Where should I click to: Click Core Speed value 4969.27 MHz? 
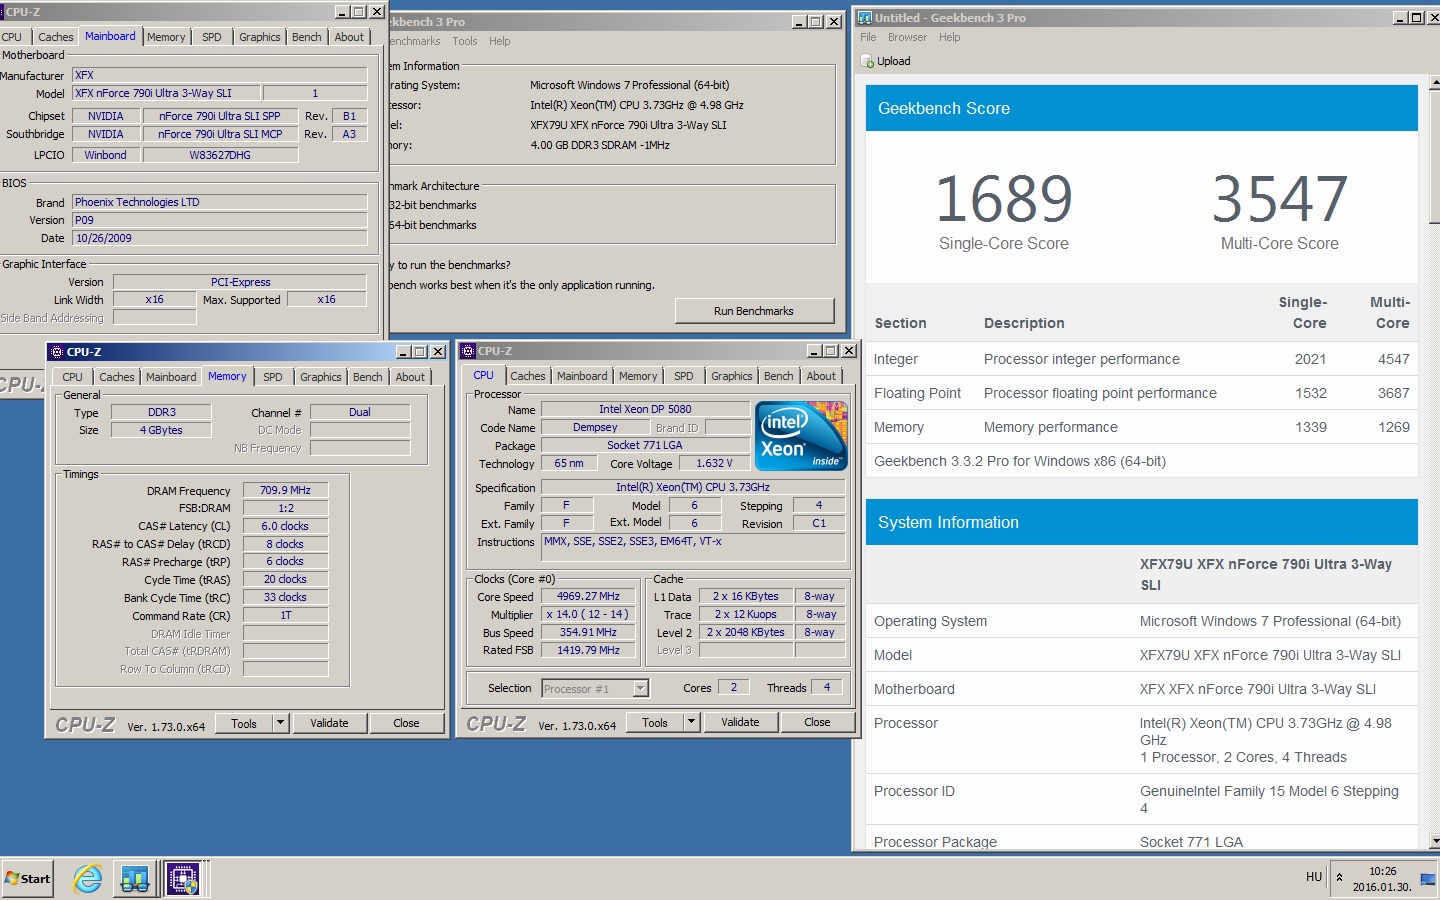point(588,596)
